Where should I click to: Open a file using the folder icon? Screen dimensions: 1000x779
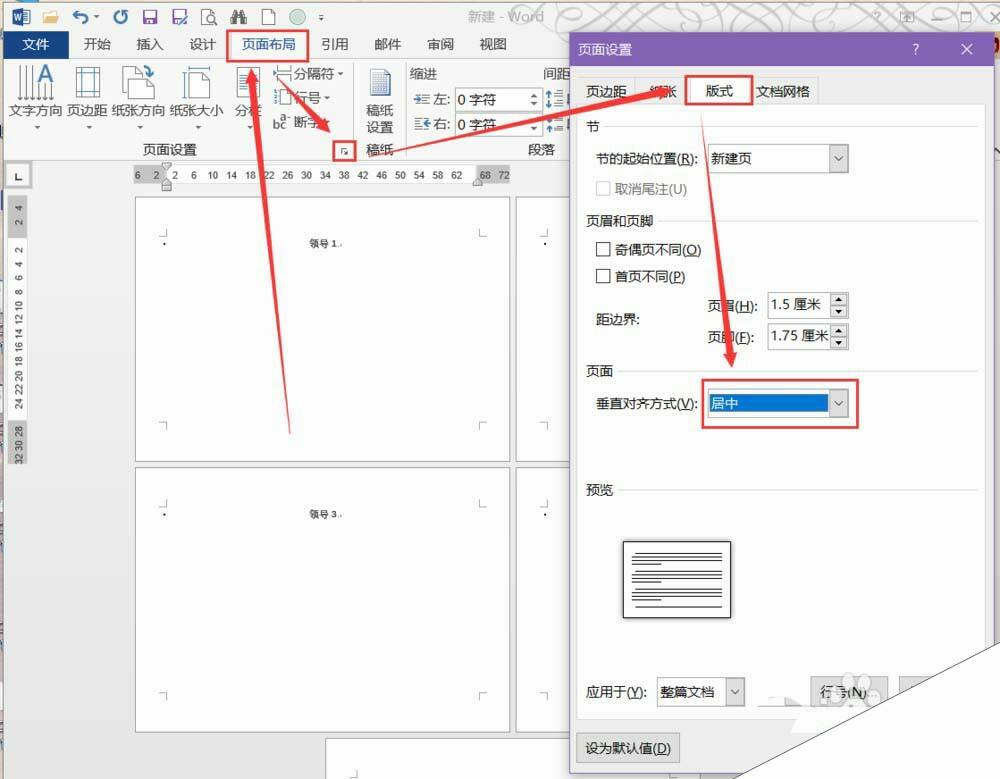[50, 17]
